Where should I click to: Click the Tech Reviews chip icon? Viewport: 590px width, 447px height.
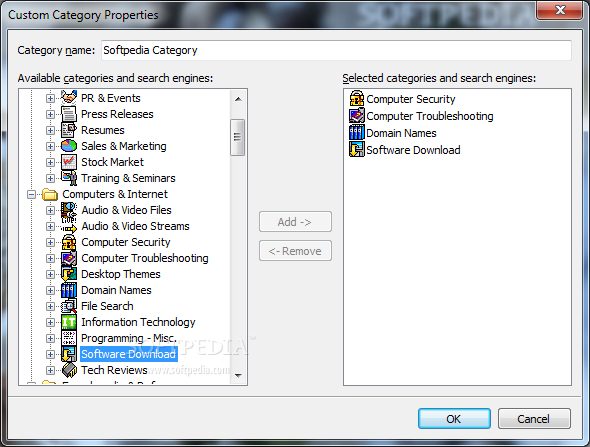[x=69, y=370]
